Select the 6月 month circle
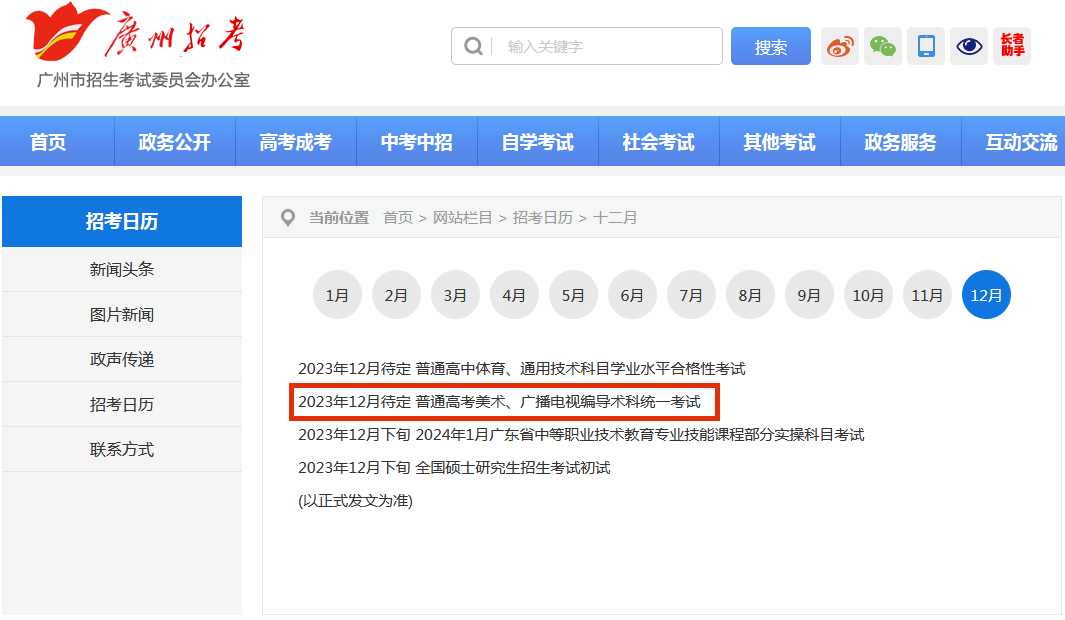 tap(632, 295)
